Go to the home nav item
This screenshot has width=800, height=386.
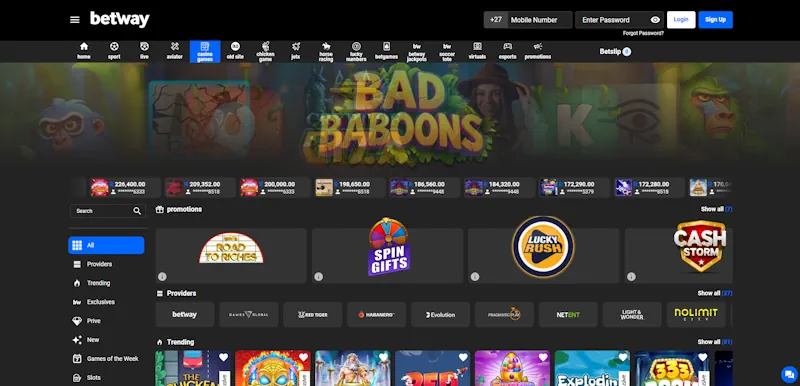pos(84,51)
